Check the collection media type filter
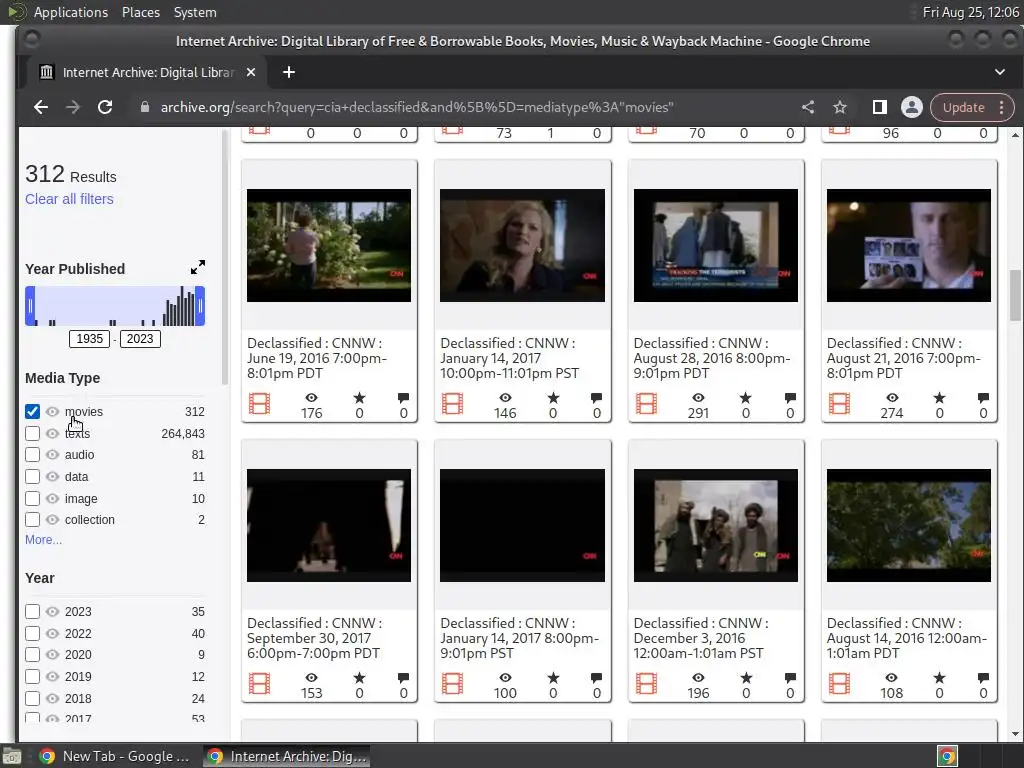This screenshot has height=768, width=1024. [x=32, y=520]
